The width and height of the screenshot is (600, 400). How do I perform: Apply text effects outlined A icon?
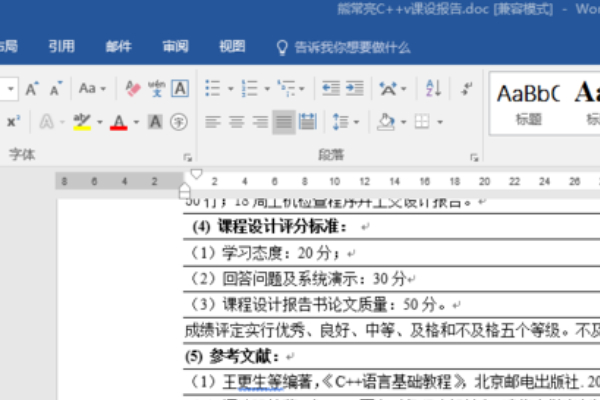click(47, 122)
